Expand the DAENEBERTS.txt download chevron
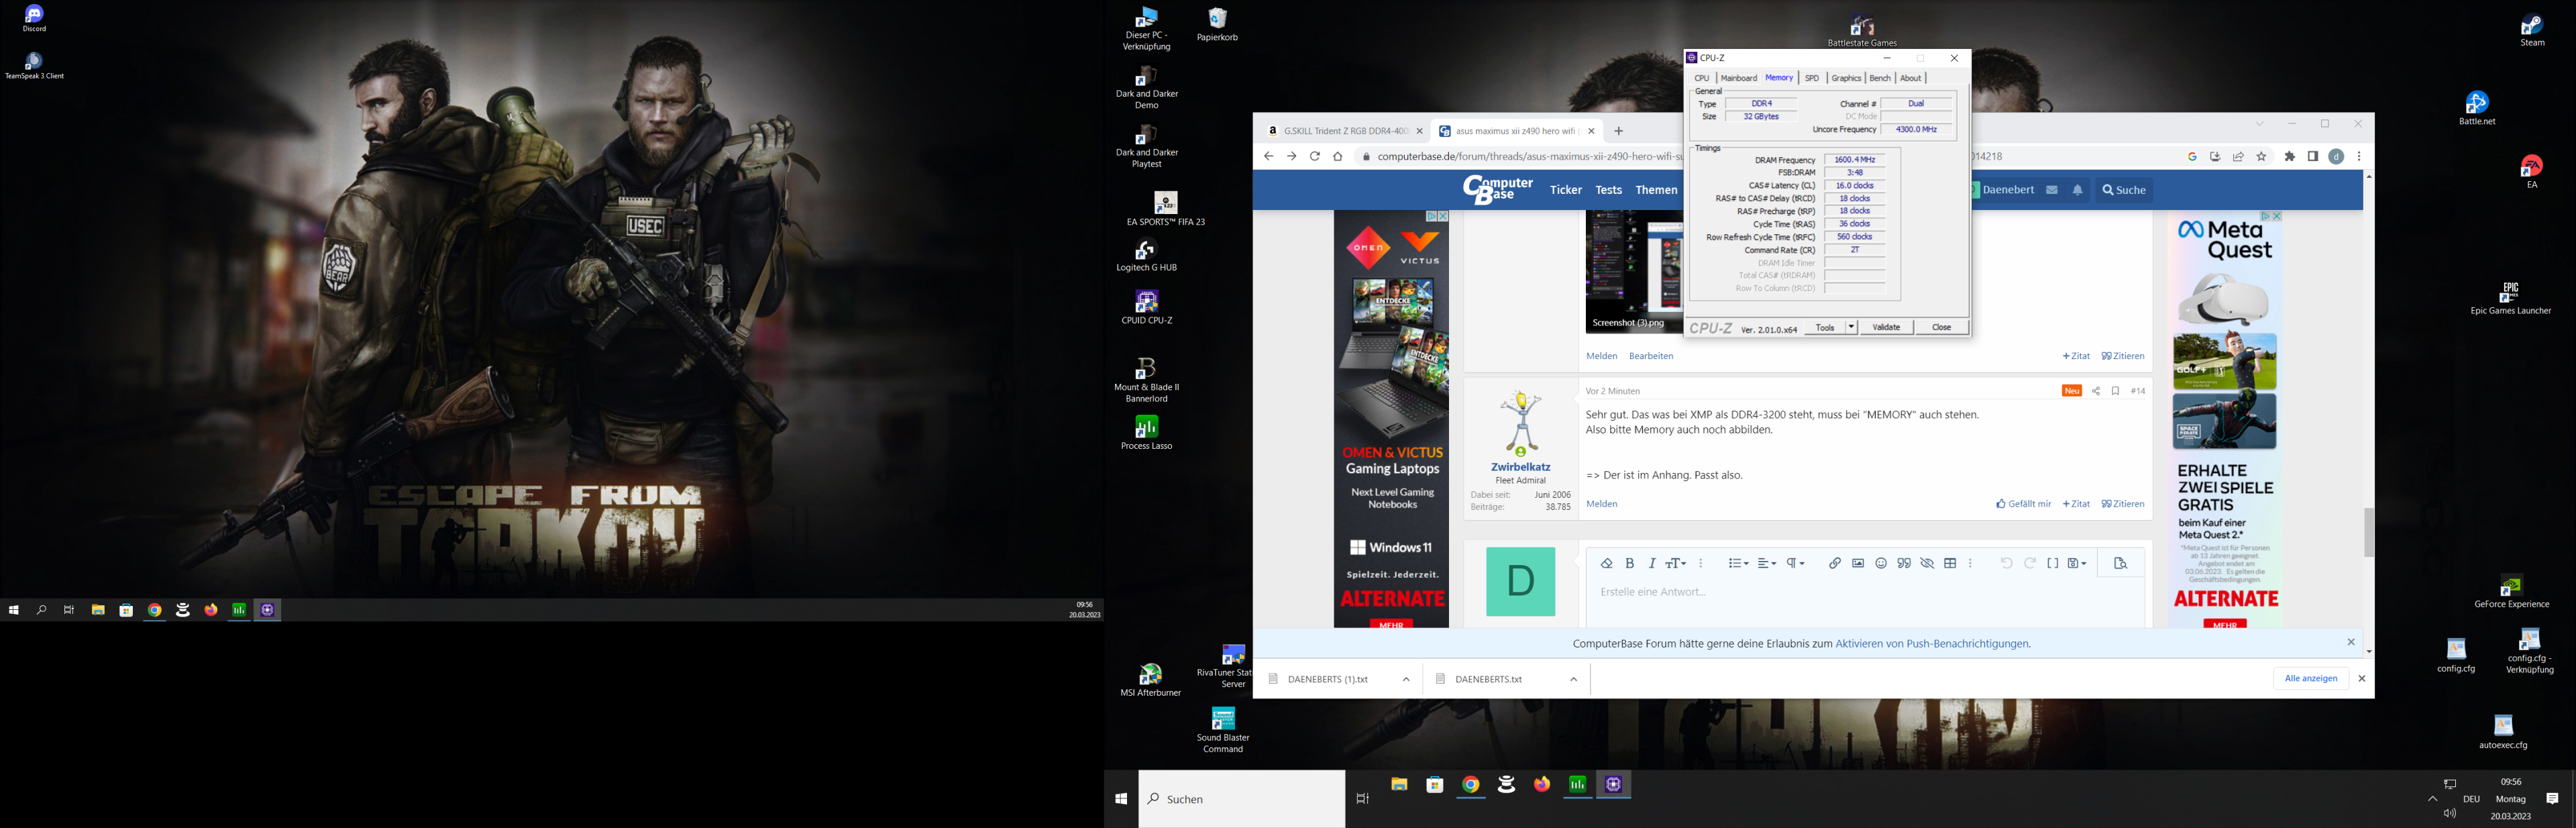This screenshot has height=828, width=2576. click(x=1573, y=679)
